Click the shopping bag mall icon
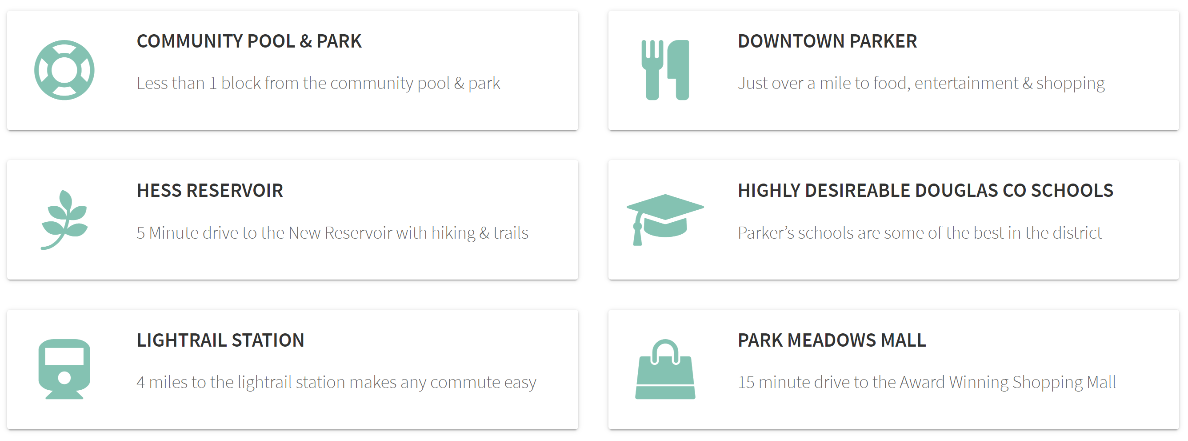This screenshot has width=1188, height=441. click(665, 369)
